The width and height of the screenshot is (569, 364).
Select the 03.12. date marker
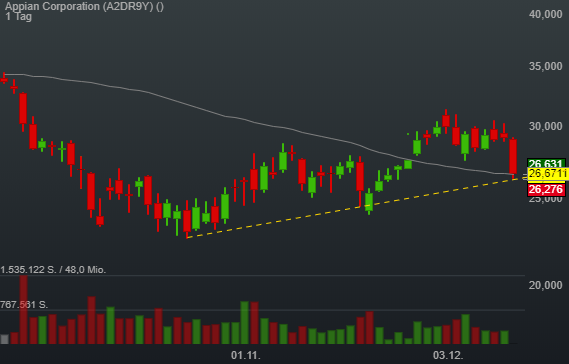(448, 355)
